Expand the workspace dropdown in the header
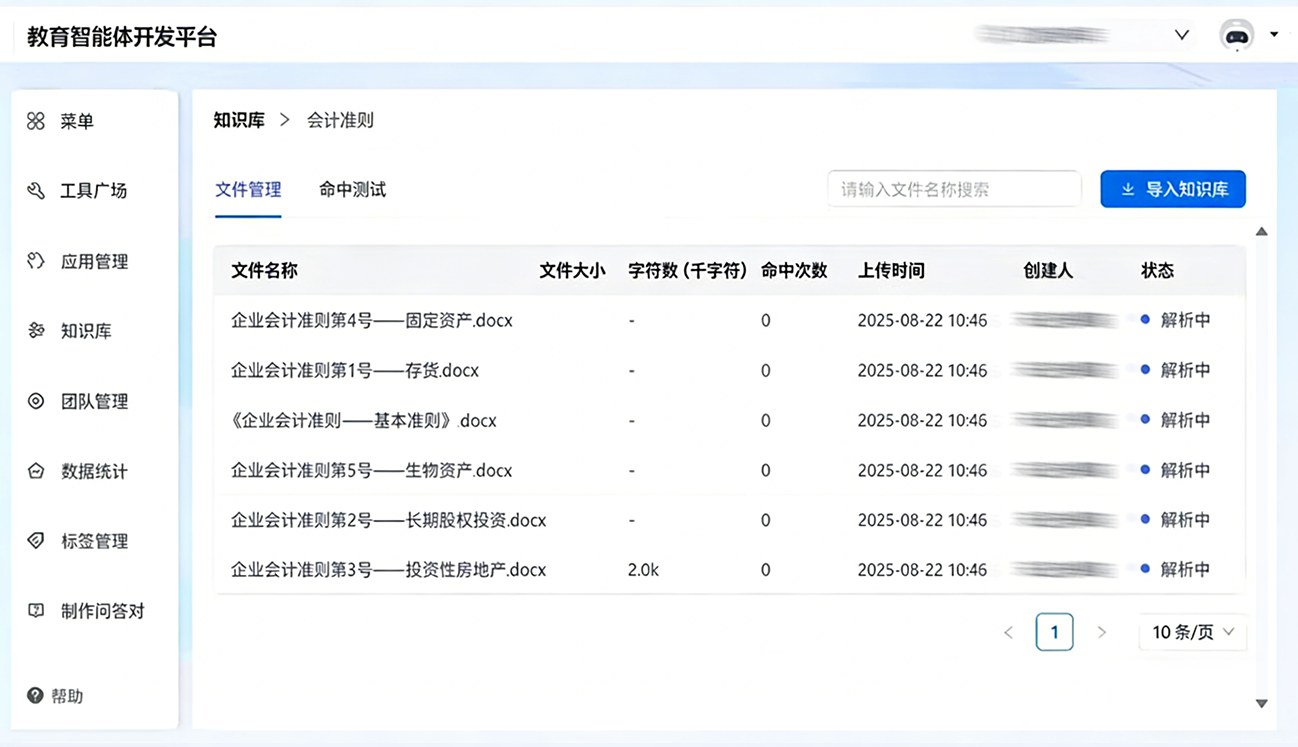Viewport: 1298px width, 747px height. coord(1182,34)
